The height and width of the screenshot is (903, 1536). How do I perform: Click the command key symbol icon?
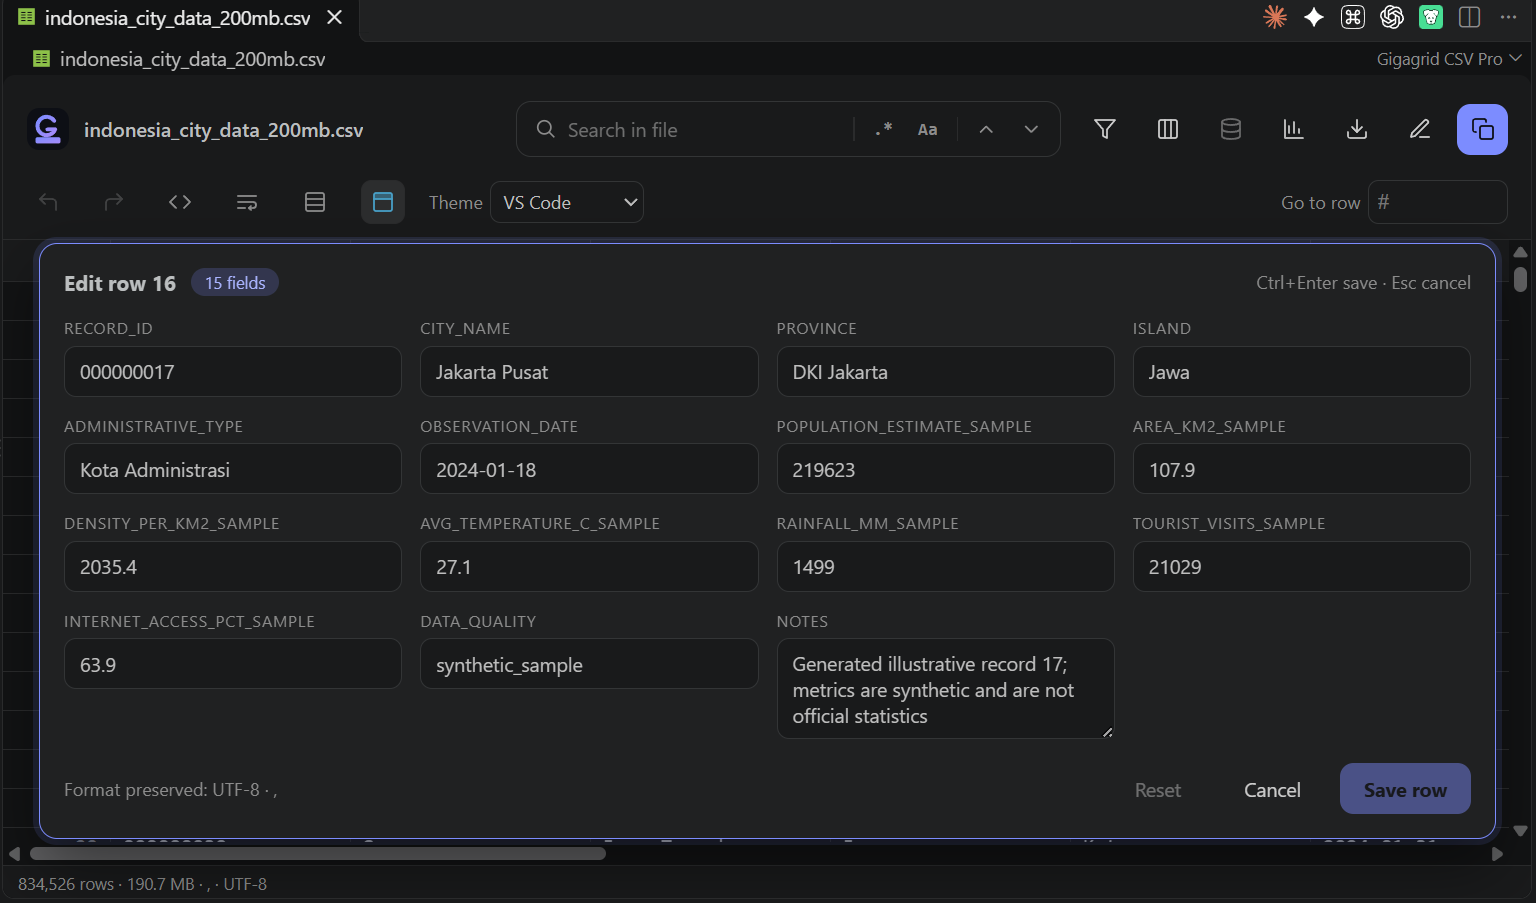pos(1353,17)
